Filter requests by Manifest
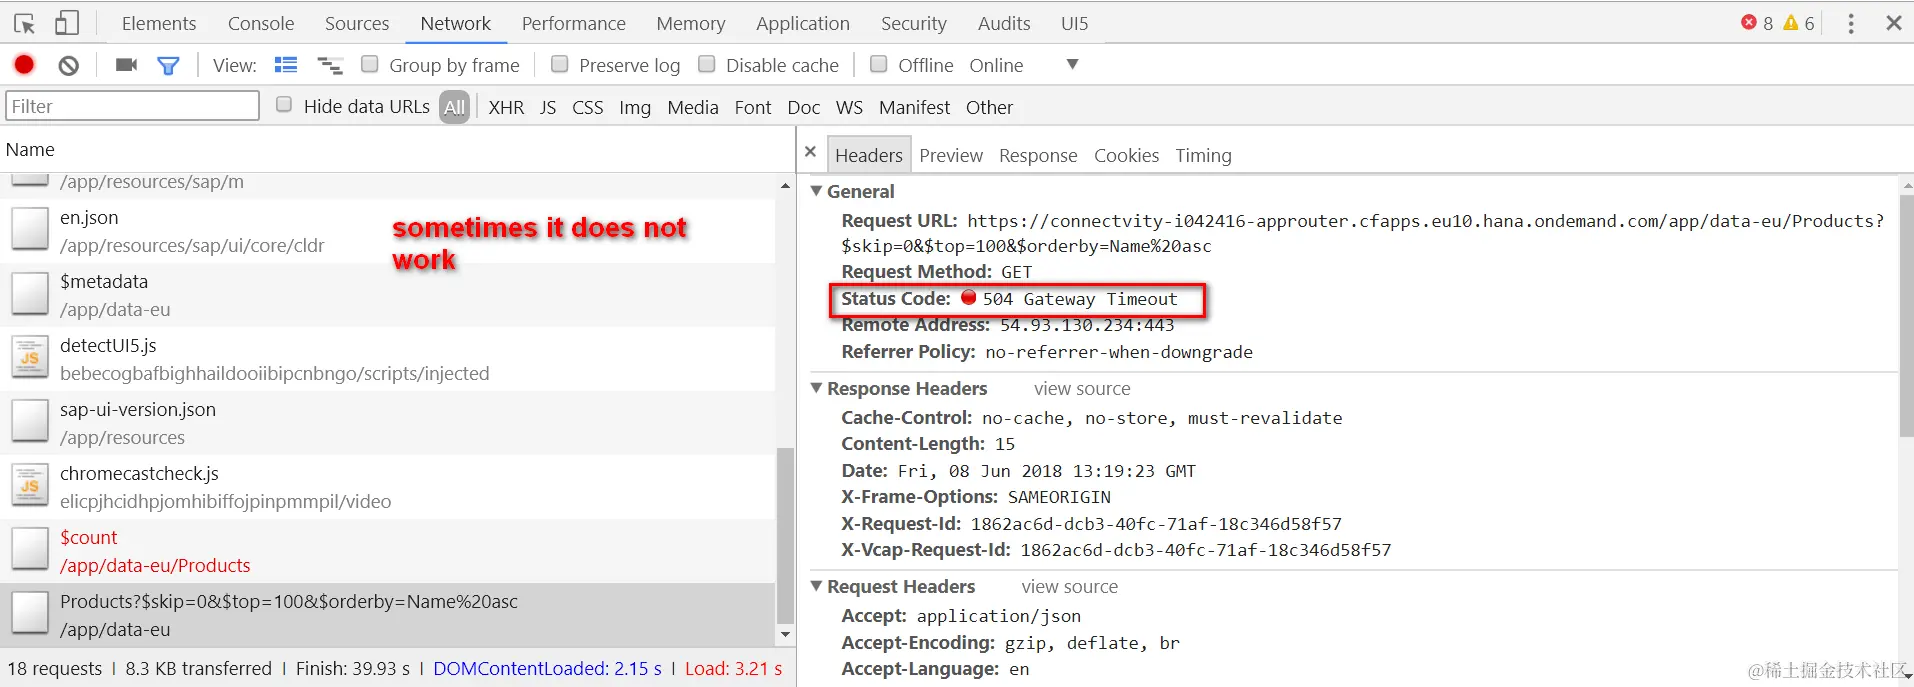 tap(915, 107)
